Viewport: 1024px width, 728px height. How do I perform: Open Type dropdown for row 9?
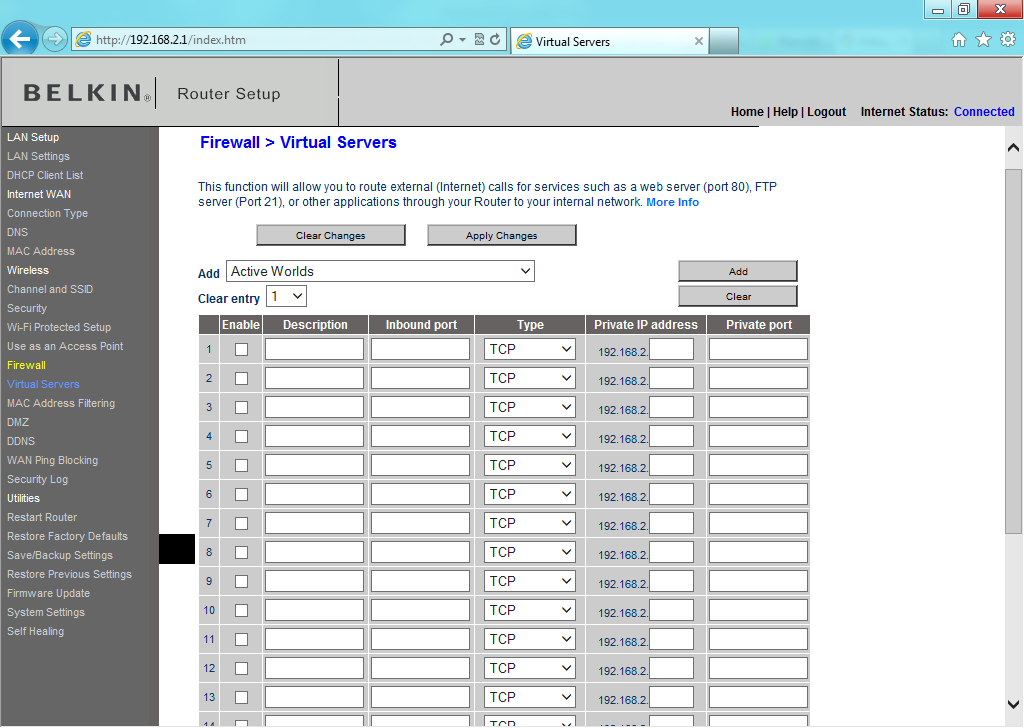tap(530, 581)
